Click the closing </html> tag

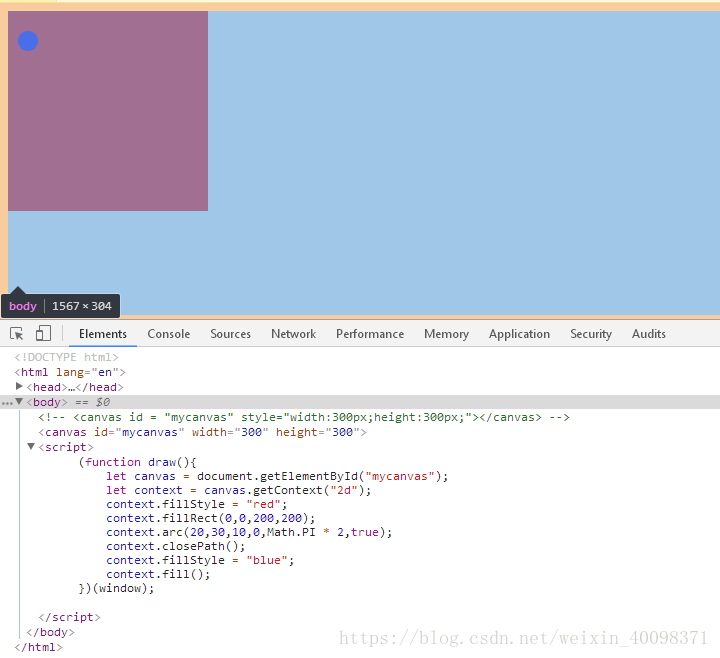[38, 647]
